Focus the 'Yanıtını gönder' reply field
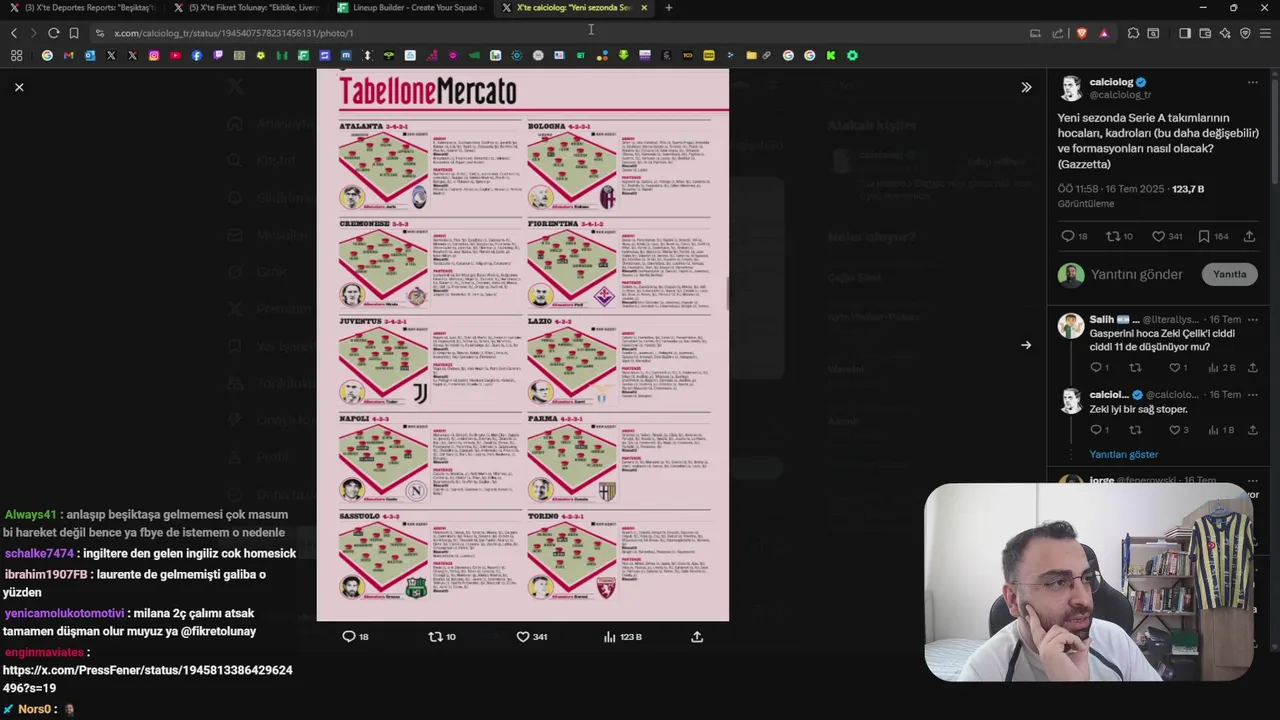 click(x=1137, y=274)
